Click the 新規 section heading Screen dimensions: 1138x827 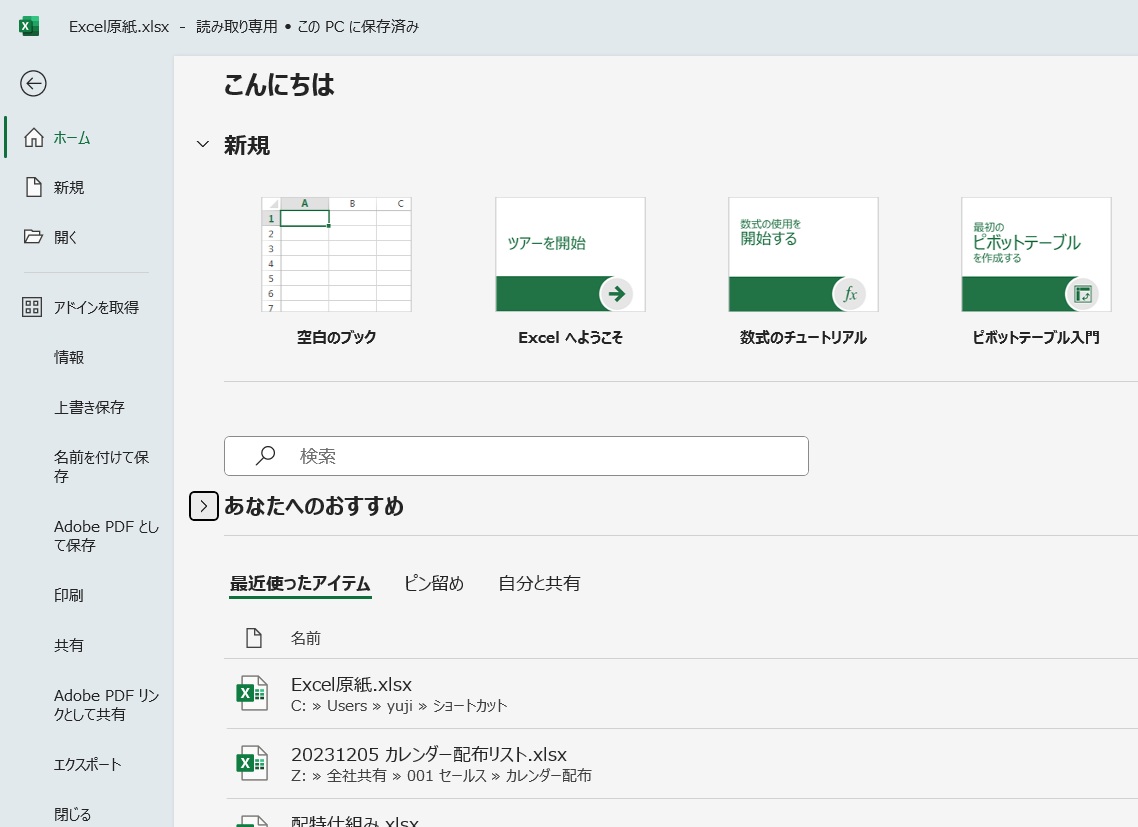pyautogui.click(x=247, y=145)
